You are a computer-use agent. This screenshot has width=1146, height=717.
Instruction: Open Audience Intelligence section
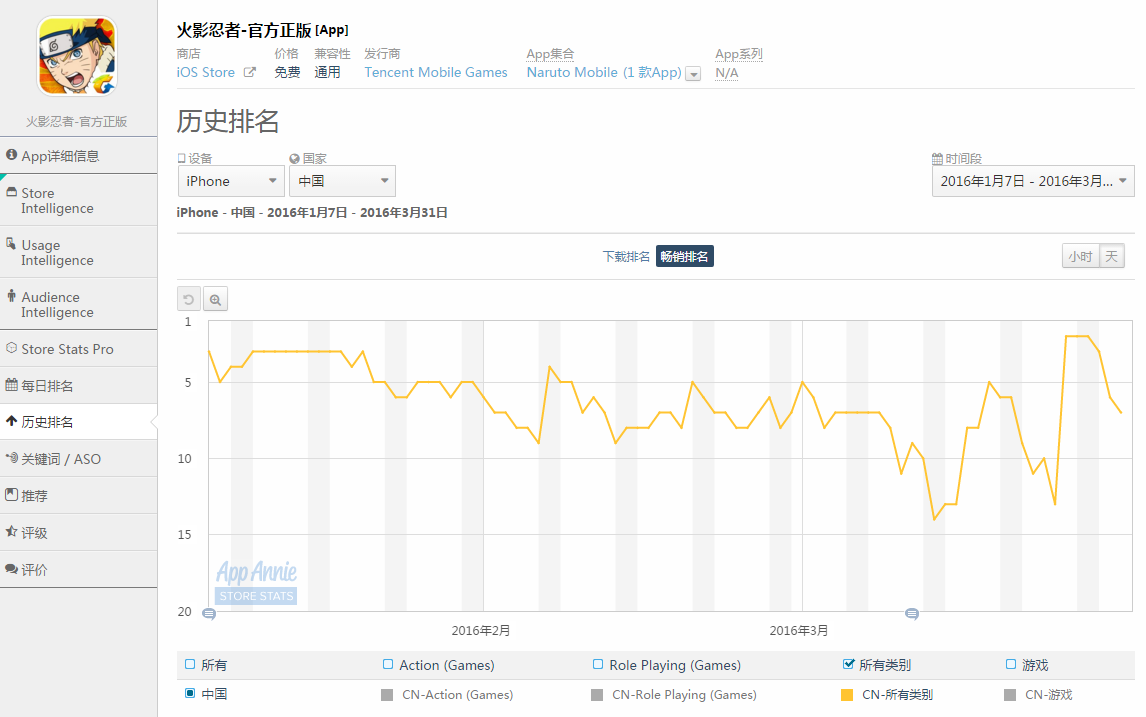(x=78, y=304)
